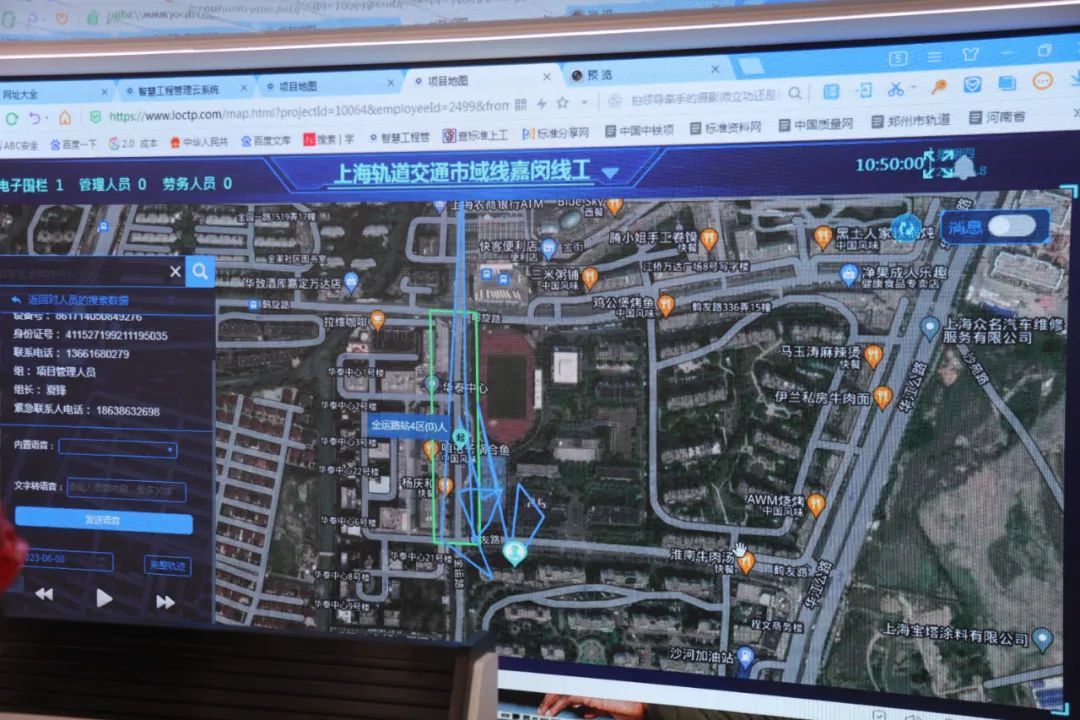
Task: Click the 文字转语音 text input field
Action: pyautogui.click(x=127, y=489)
